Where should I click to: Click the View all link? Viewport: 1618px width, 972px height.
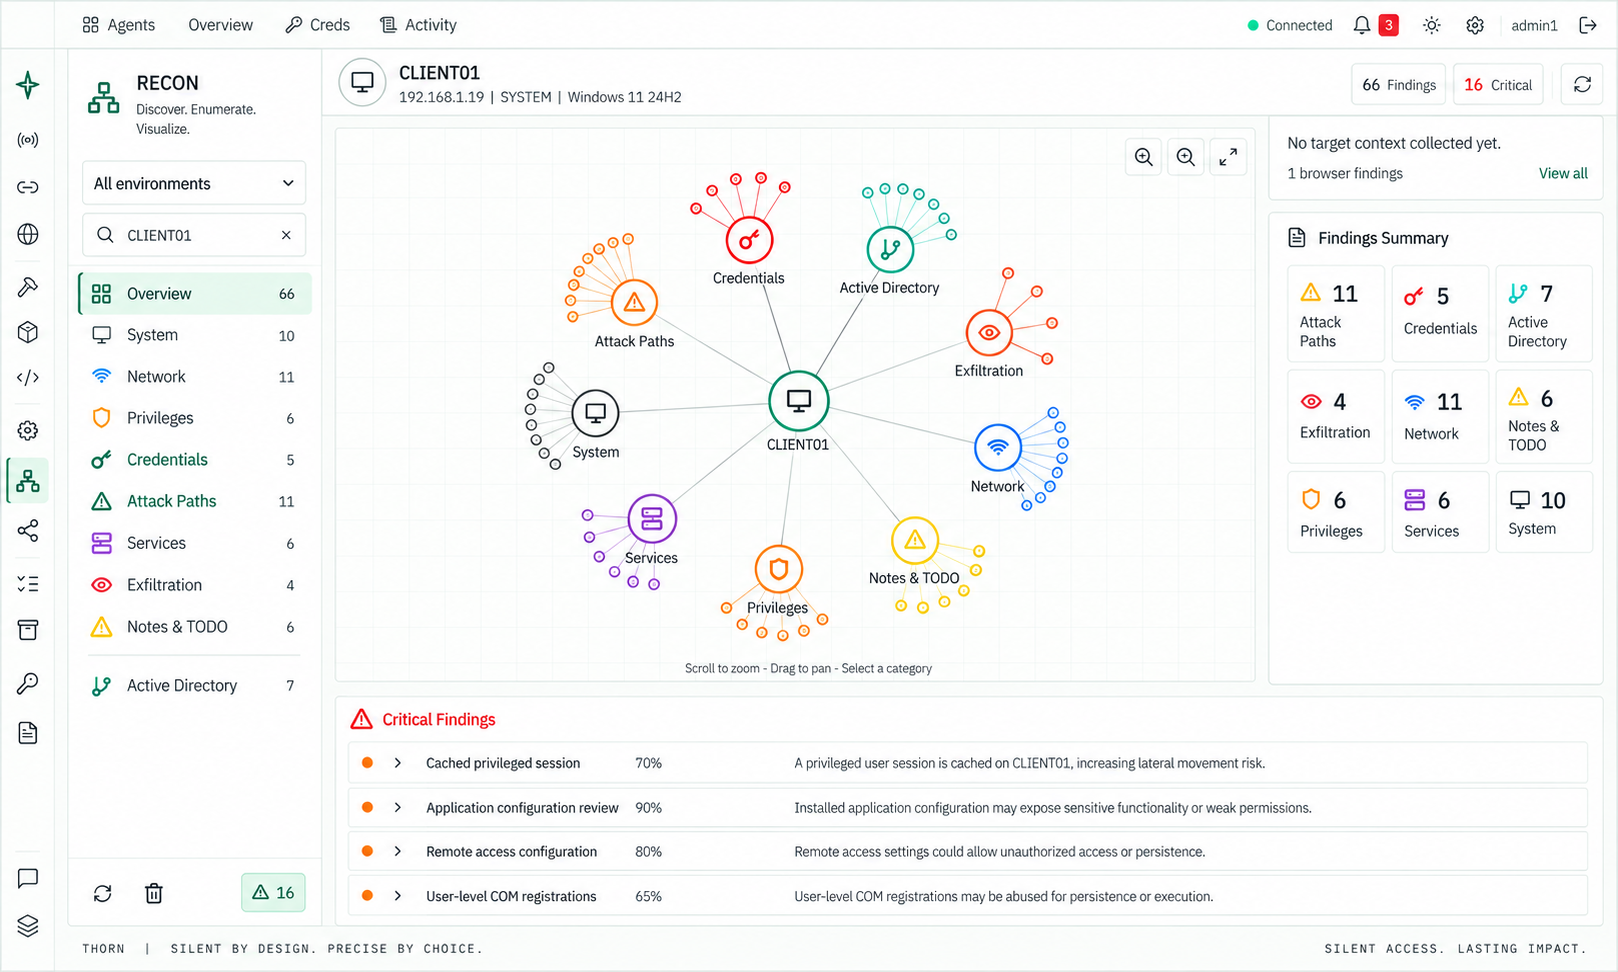pyautogui.click(x=1563, y=173)
